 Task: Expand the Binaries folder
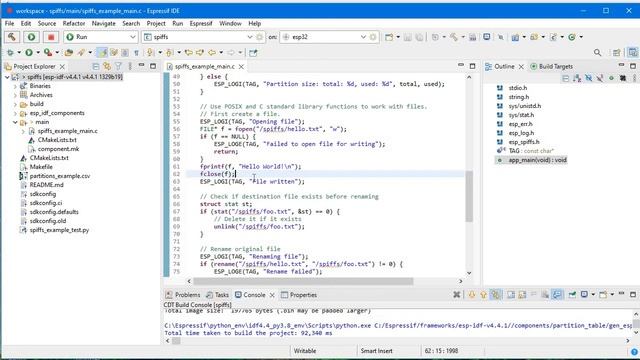point(16,86)
